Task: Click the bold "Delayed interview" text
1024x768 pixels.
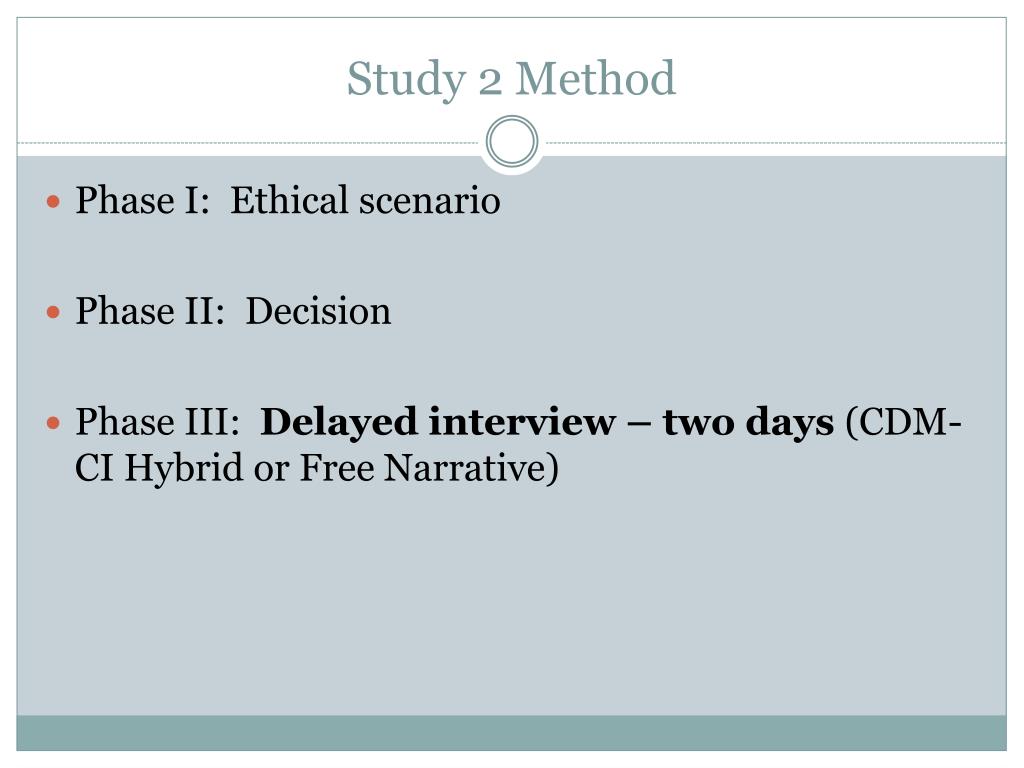Action: click(438, 422)
